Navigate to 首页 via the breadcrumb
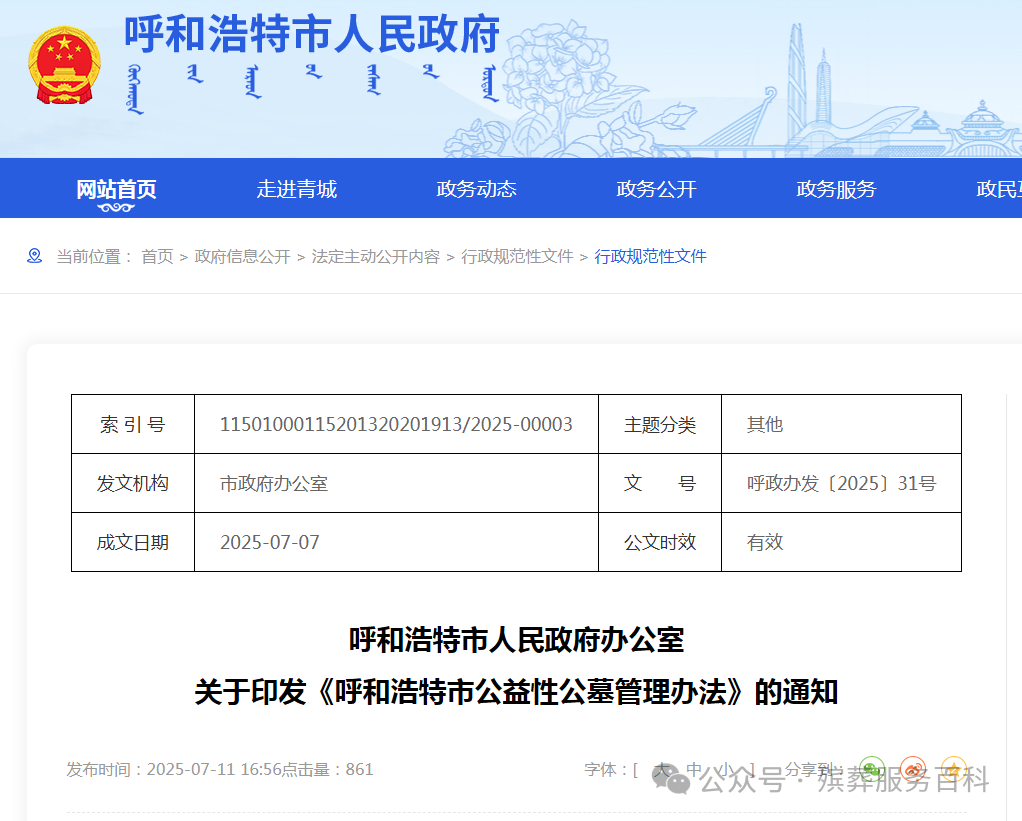The height and width of the screenshot is (821, 1022). pos(156,256)
